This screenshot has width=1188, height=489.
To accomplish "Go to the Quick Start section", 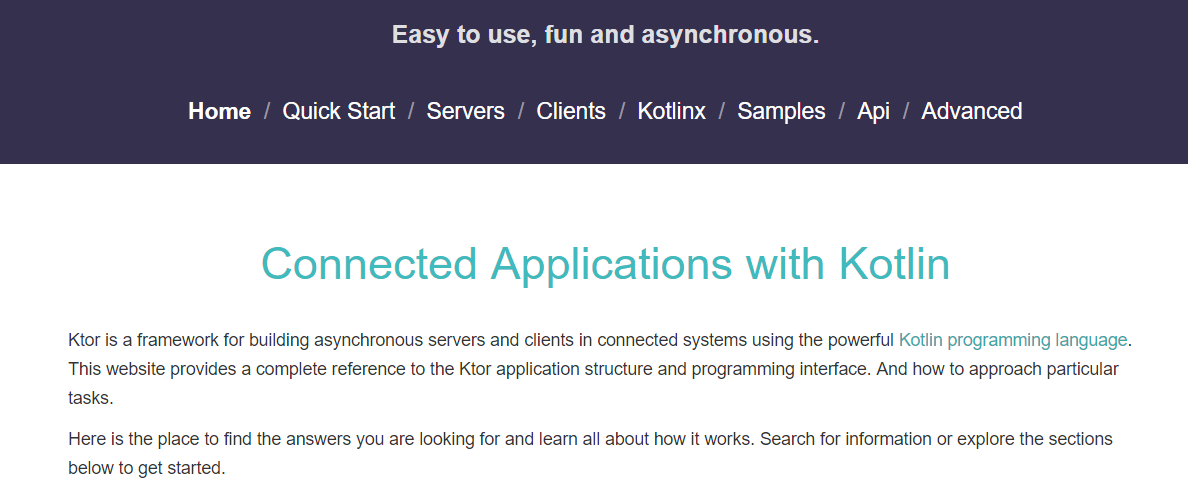I will (x=339, y=111).
